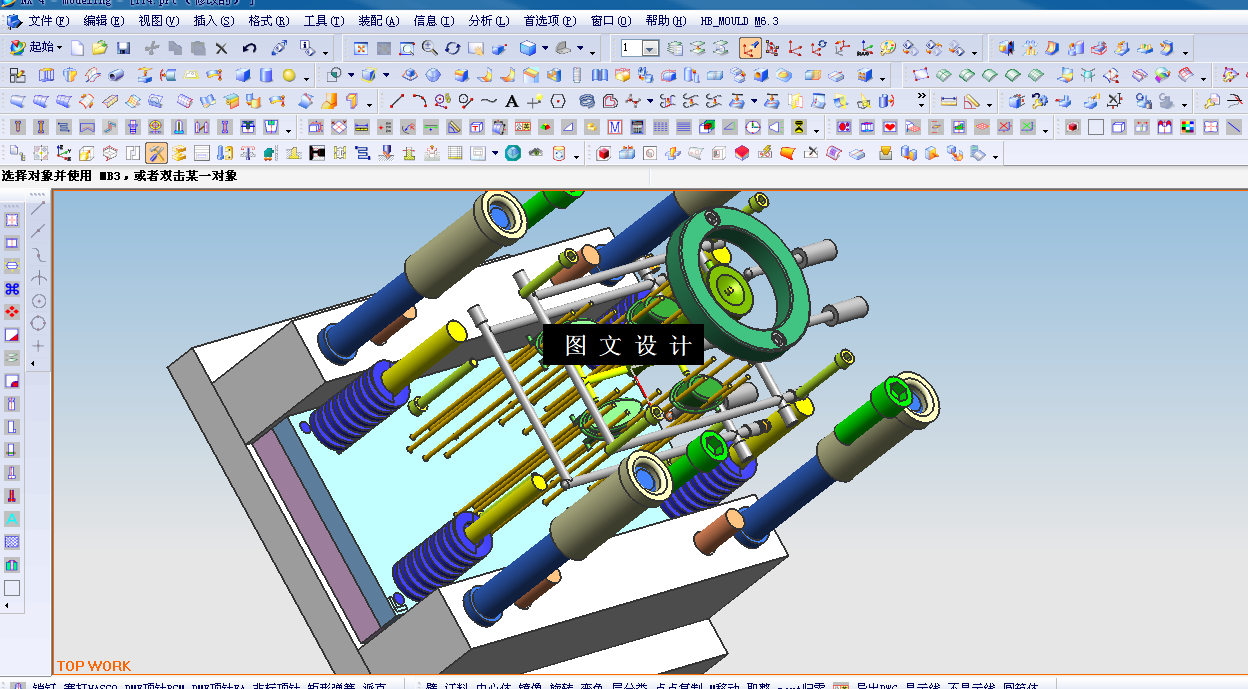
Task: Click the blue block primitive icon
Action: 245,75
